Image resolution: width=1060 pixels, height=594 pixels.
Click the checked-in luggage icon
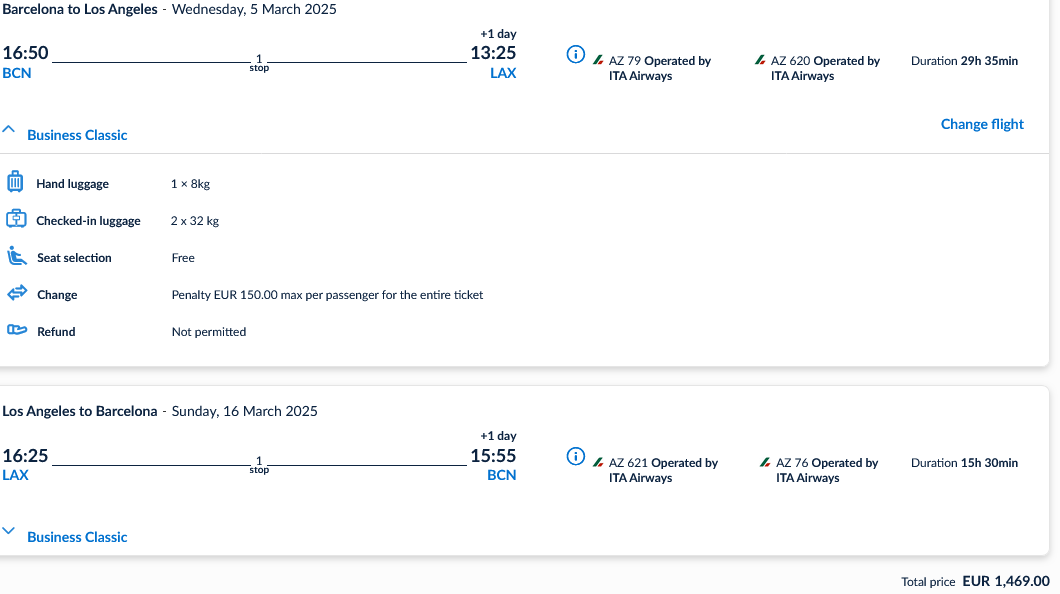coord(15,220)
